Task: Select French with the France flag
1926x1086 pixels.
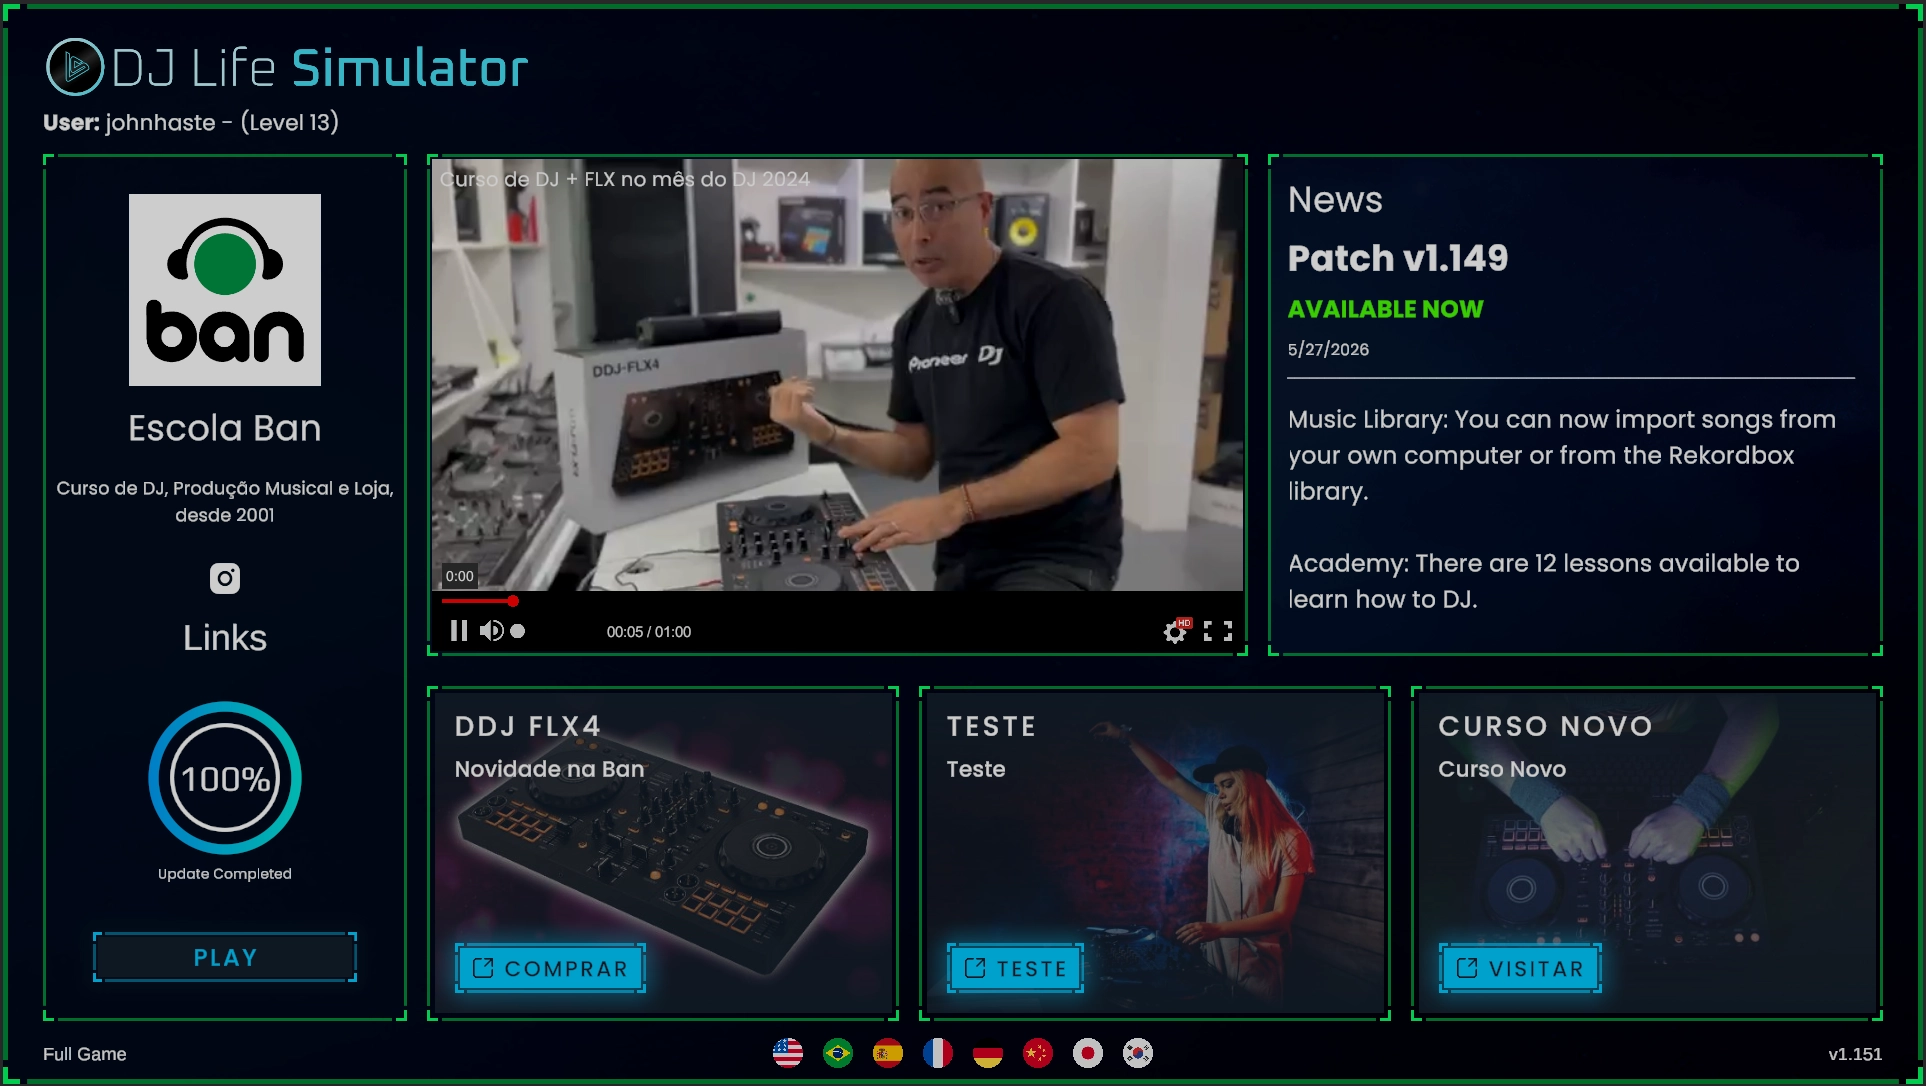Action: pyautogui.click(x=938, y=1053)
